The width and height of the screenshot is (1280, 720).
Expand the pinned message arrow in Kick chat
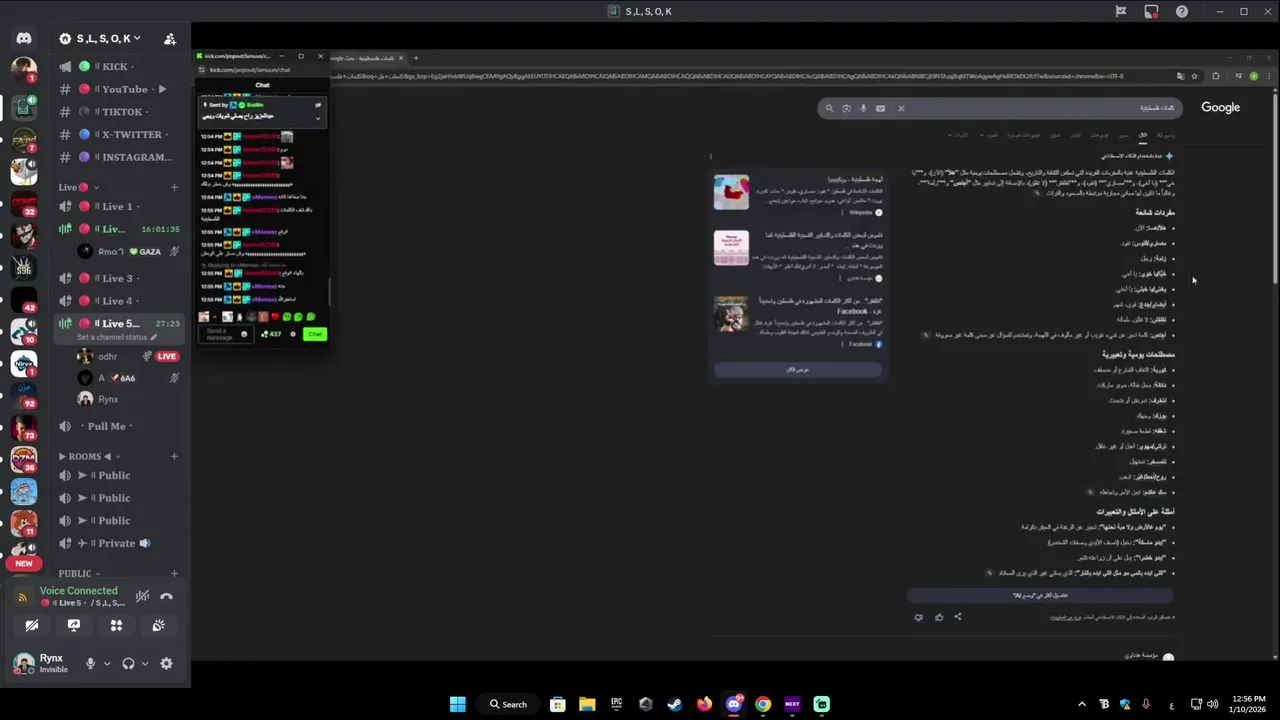pos(318,117)
